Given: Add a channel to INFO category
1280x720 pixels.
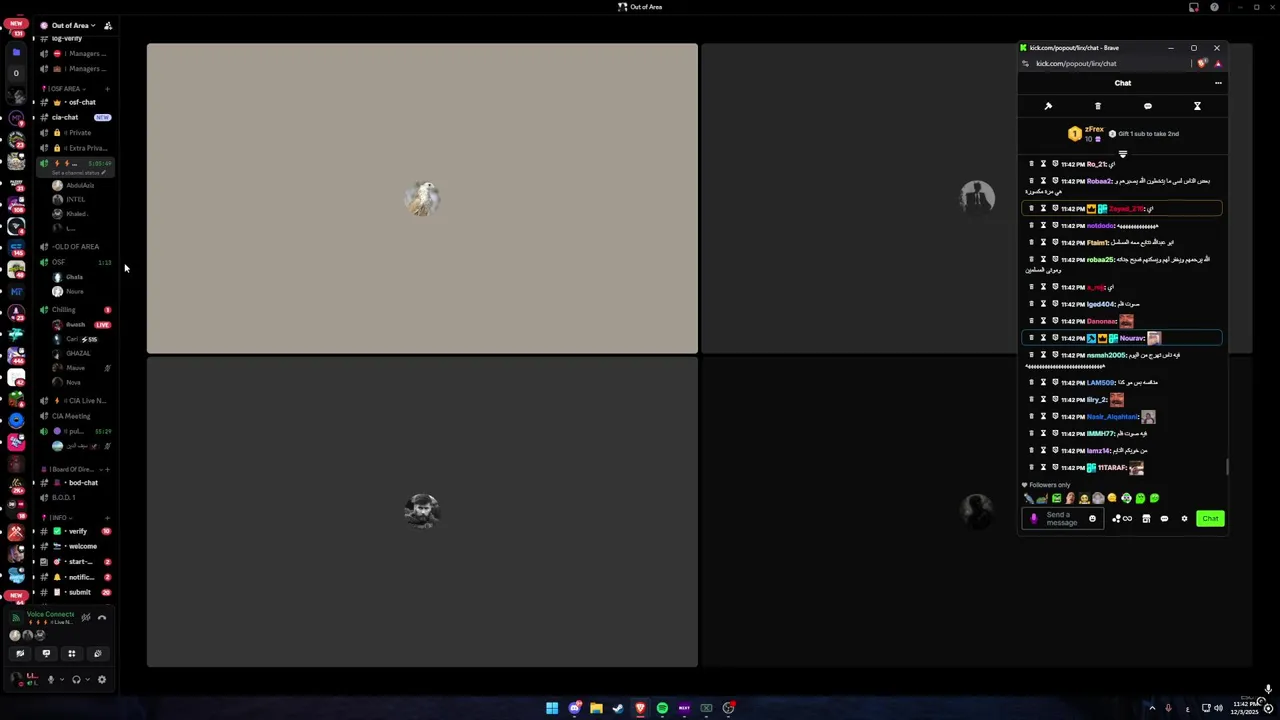Looking at the screenshot, I should 107,518.
